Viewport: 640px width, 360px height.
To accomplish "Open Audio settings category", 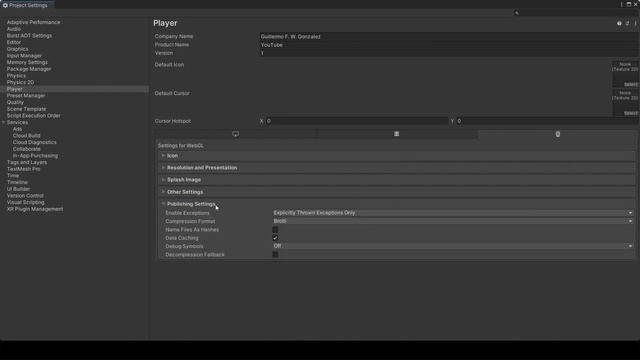I will pos(14,29).
